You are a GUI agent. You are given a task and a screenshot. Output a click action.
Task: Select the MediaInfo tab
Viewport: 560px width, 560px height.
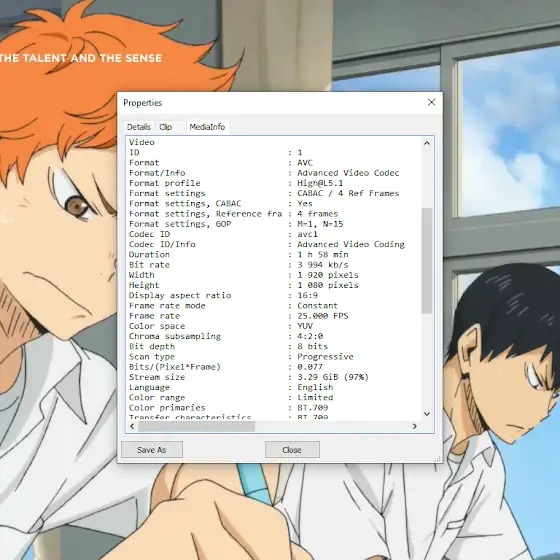(x=207, y=127)
